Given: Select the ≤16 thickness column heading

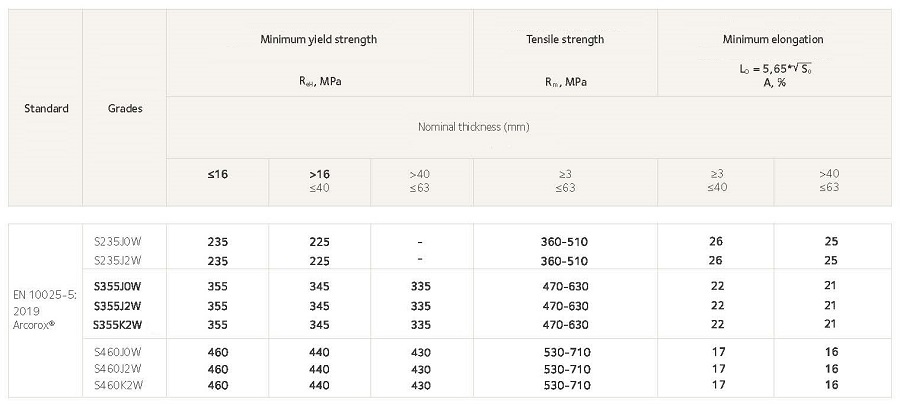Looking at the screenshot, I should (218, 174).
